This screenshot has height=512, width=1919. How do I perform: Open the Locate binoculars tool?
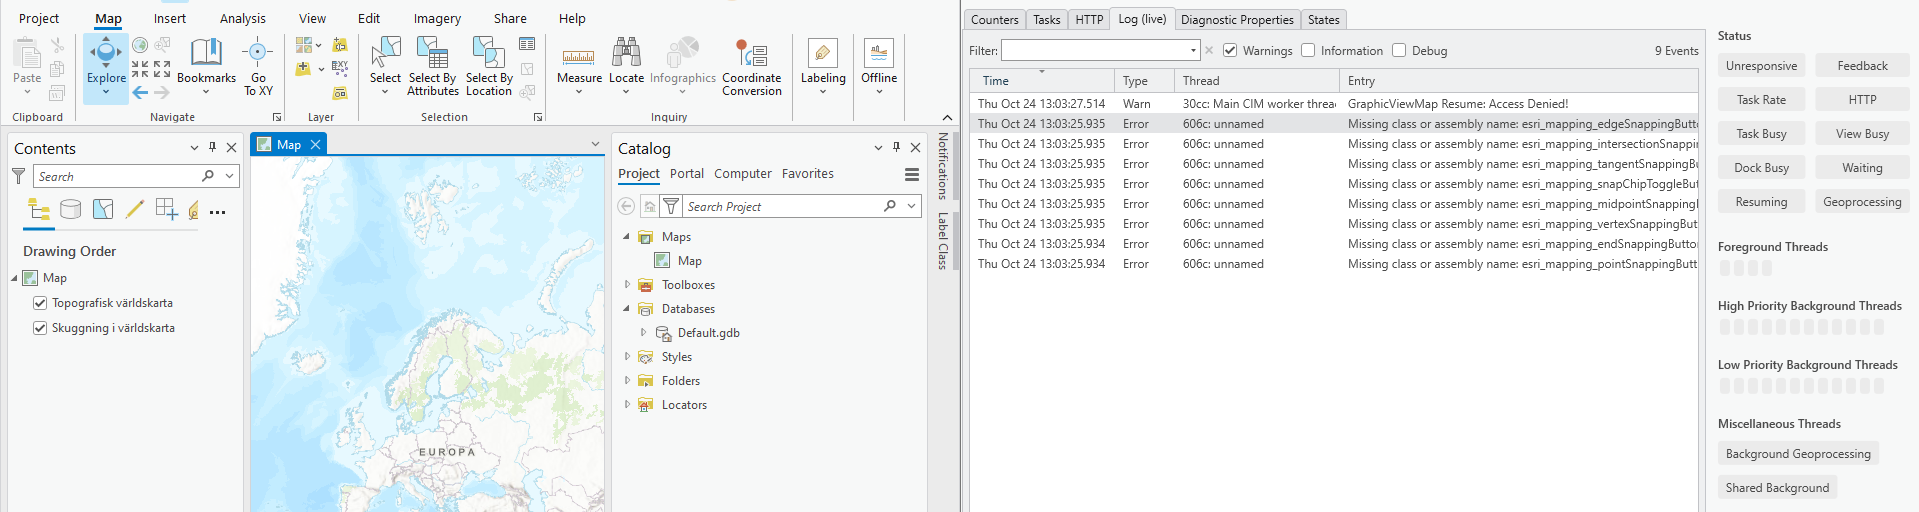(626, 54)
